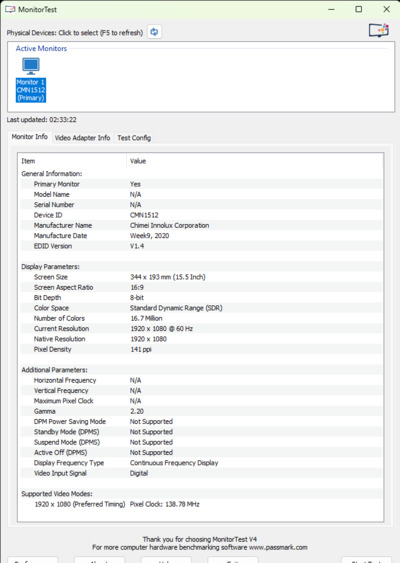
Task: Click the General Information heading
Action: tap(52, 174)
